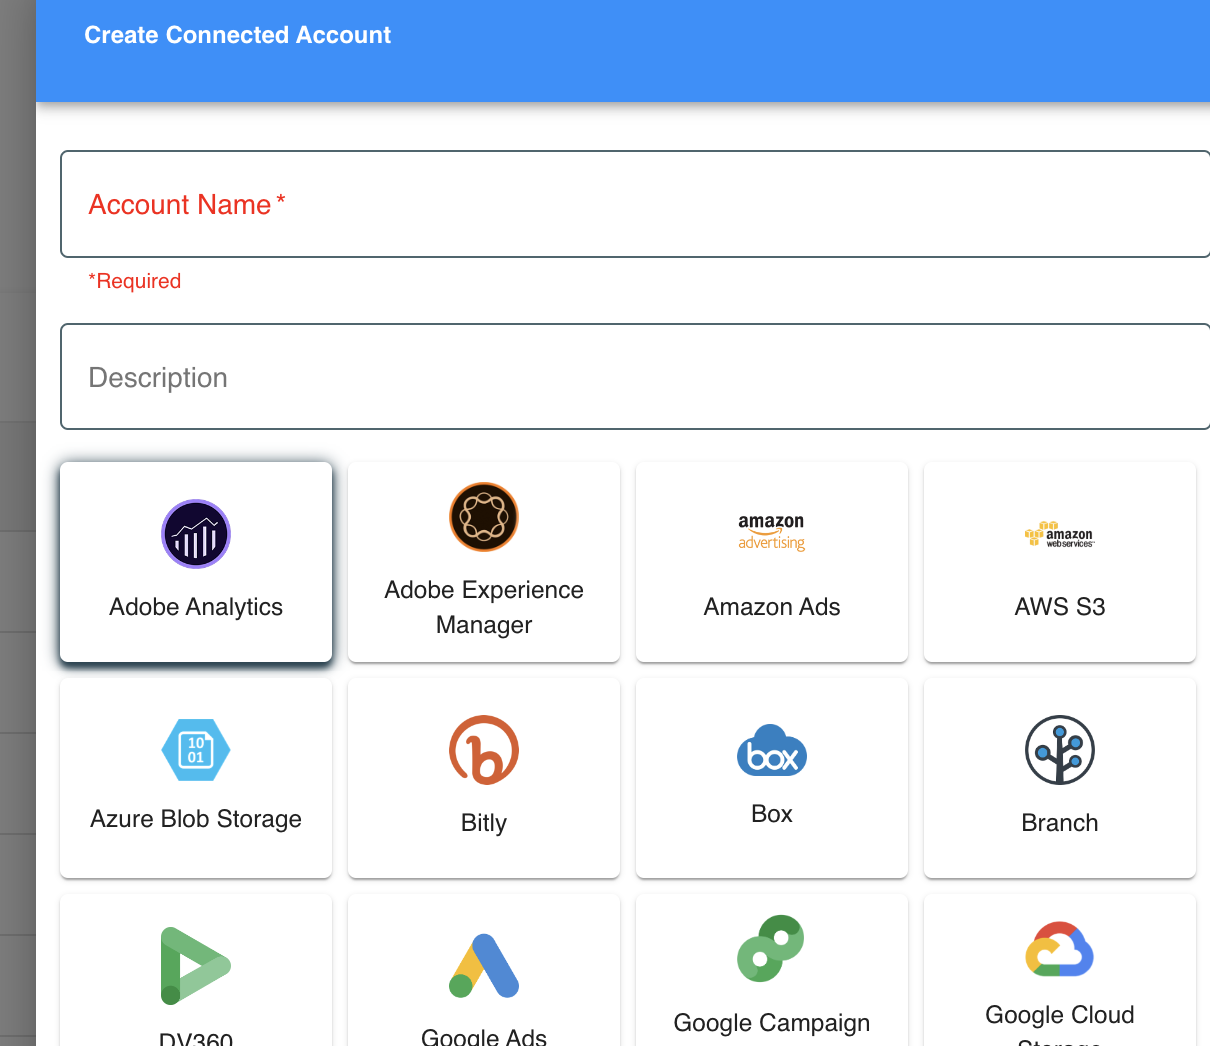Pick the Branch tree icon
The height and width of the screenshot is (1046, 1210).
[1060, 750]
